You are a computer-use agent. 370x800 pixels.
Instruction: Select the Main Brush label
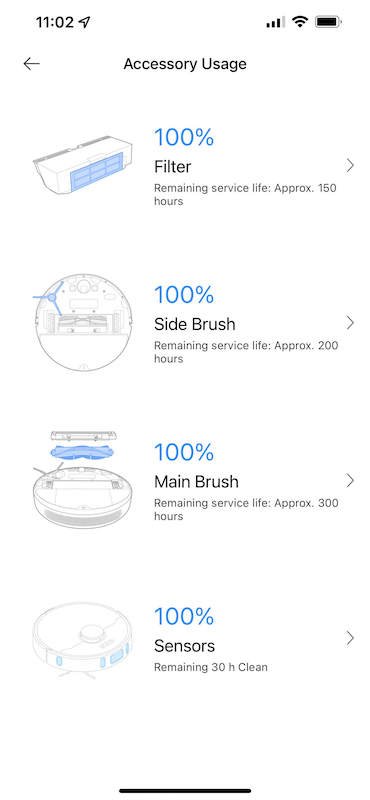click(x=196, y=482)
